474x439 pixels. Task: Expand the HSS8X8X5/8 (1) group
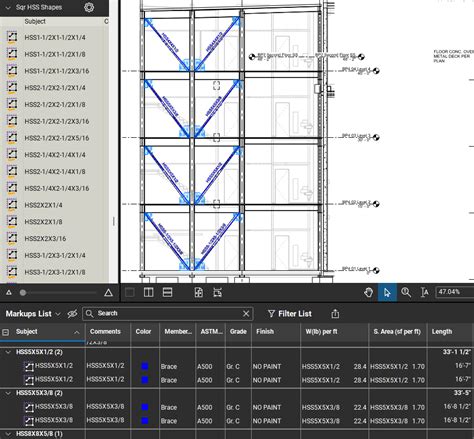tap(8, 434)
